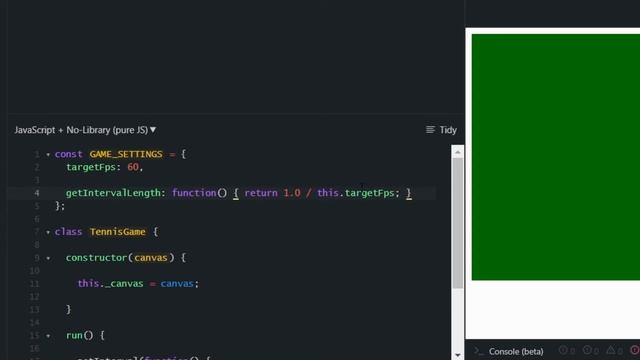Click the "targetFps: 60," line
This screenshot has width=640, height=360.
coord(104,167)
